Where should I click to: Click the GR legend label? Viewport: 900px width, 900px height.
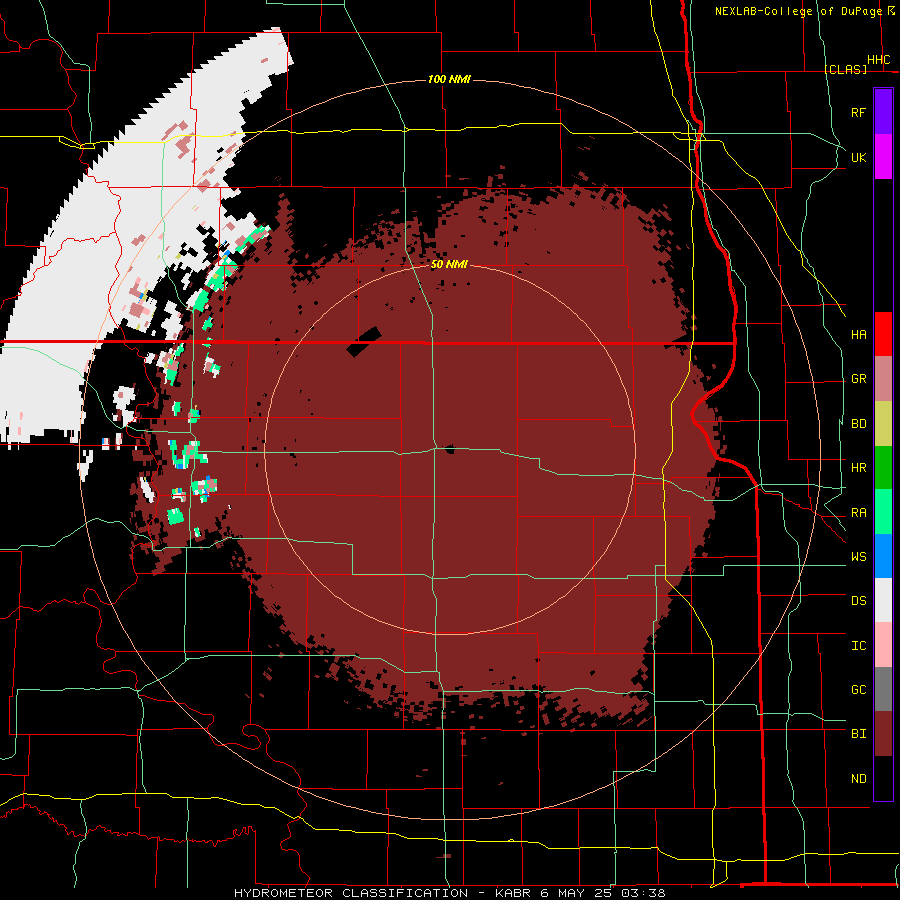pyautogui.click(x=858, y=379)
